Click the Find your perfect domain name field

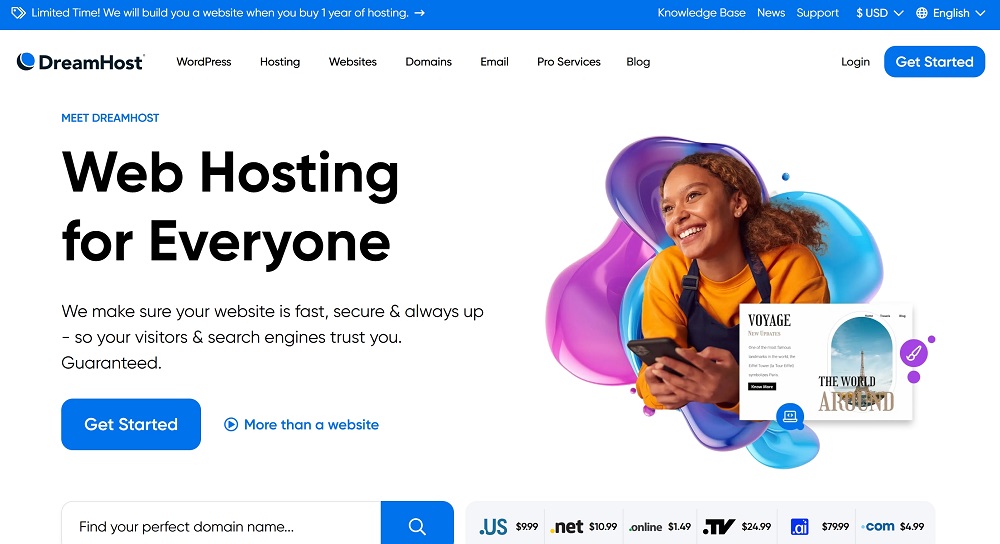pos(221,526)
